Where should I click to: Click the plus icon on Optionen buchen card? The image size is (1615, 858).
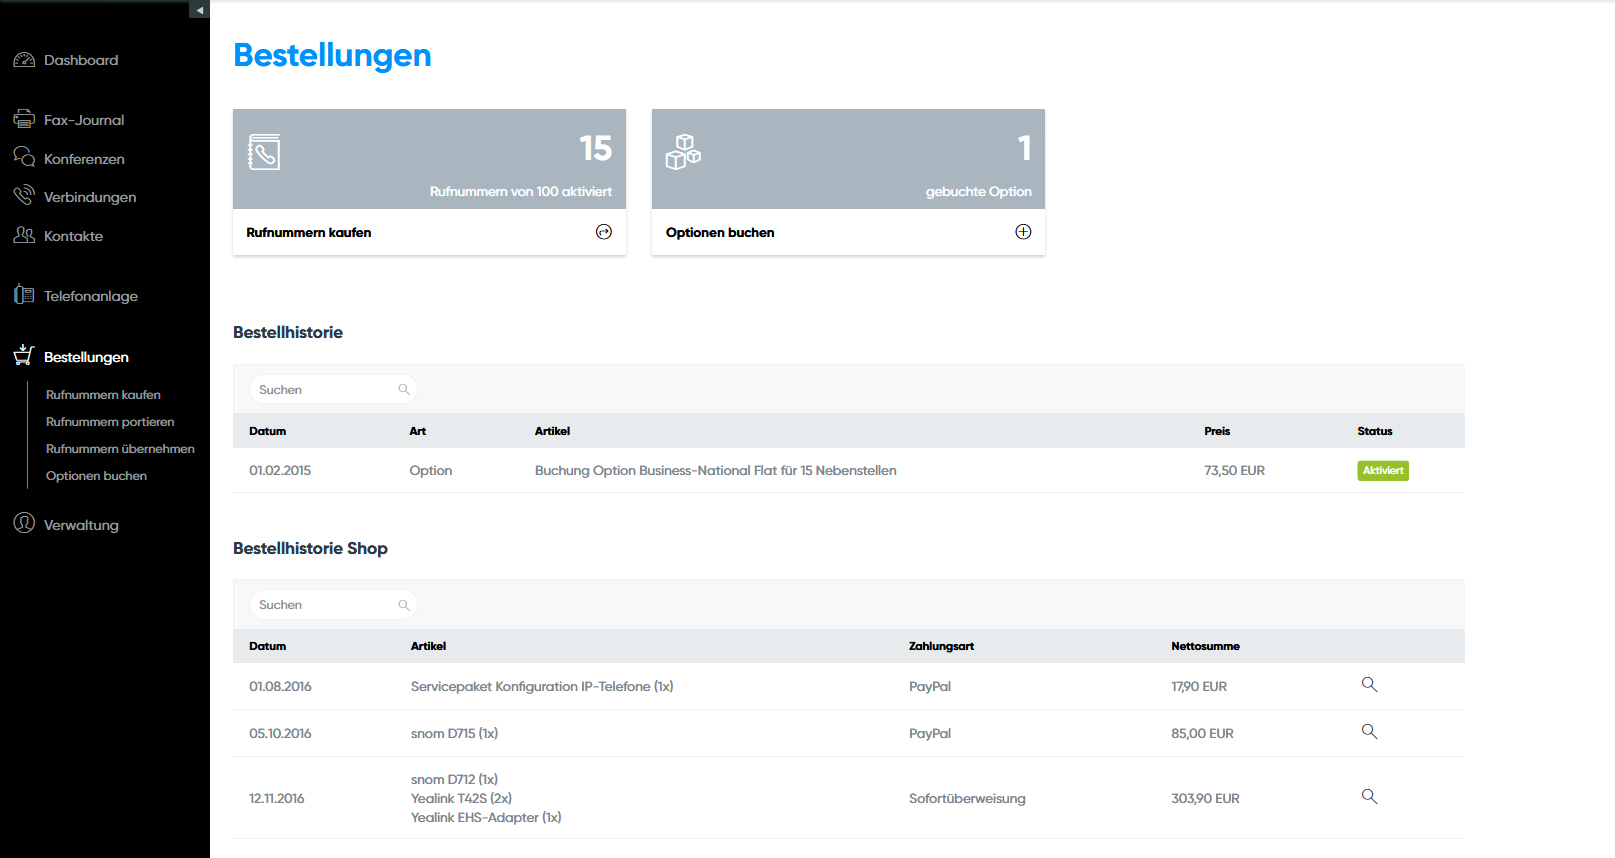(1023, 232)
